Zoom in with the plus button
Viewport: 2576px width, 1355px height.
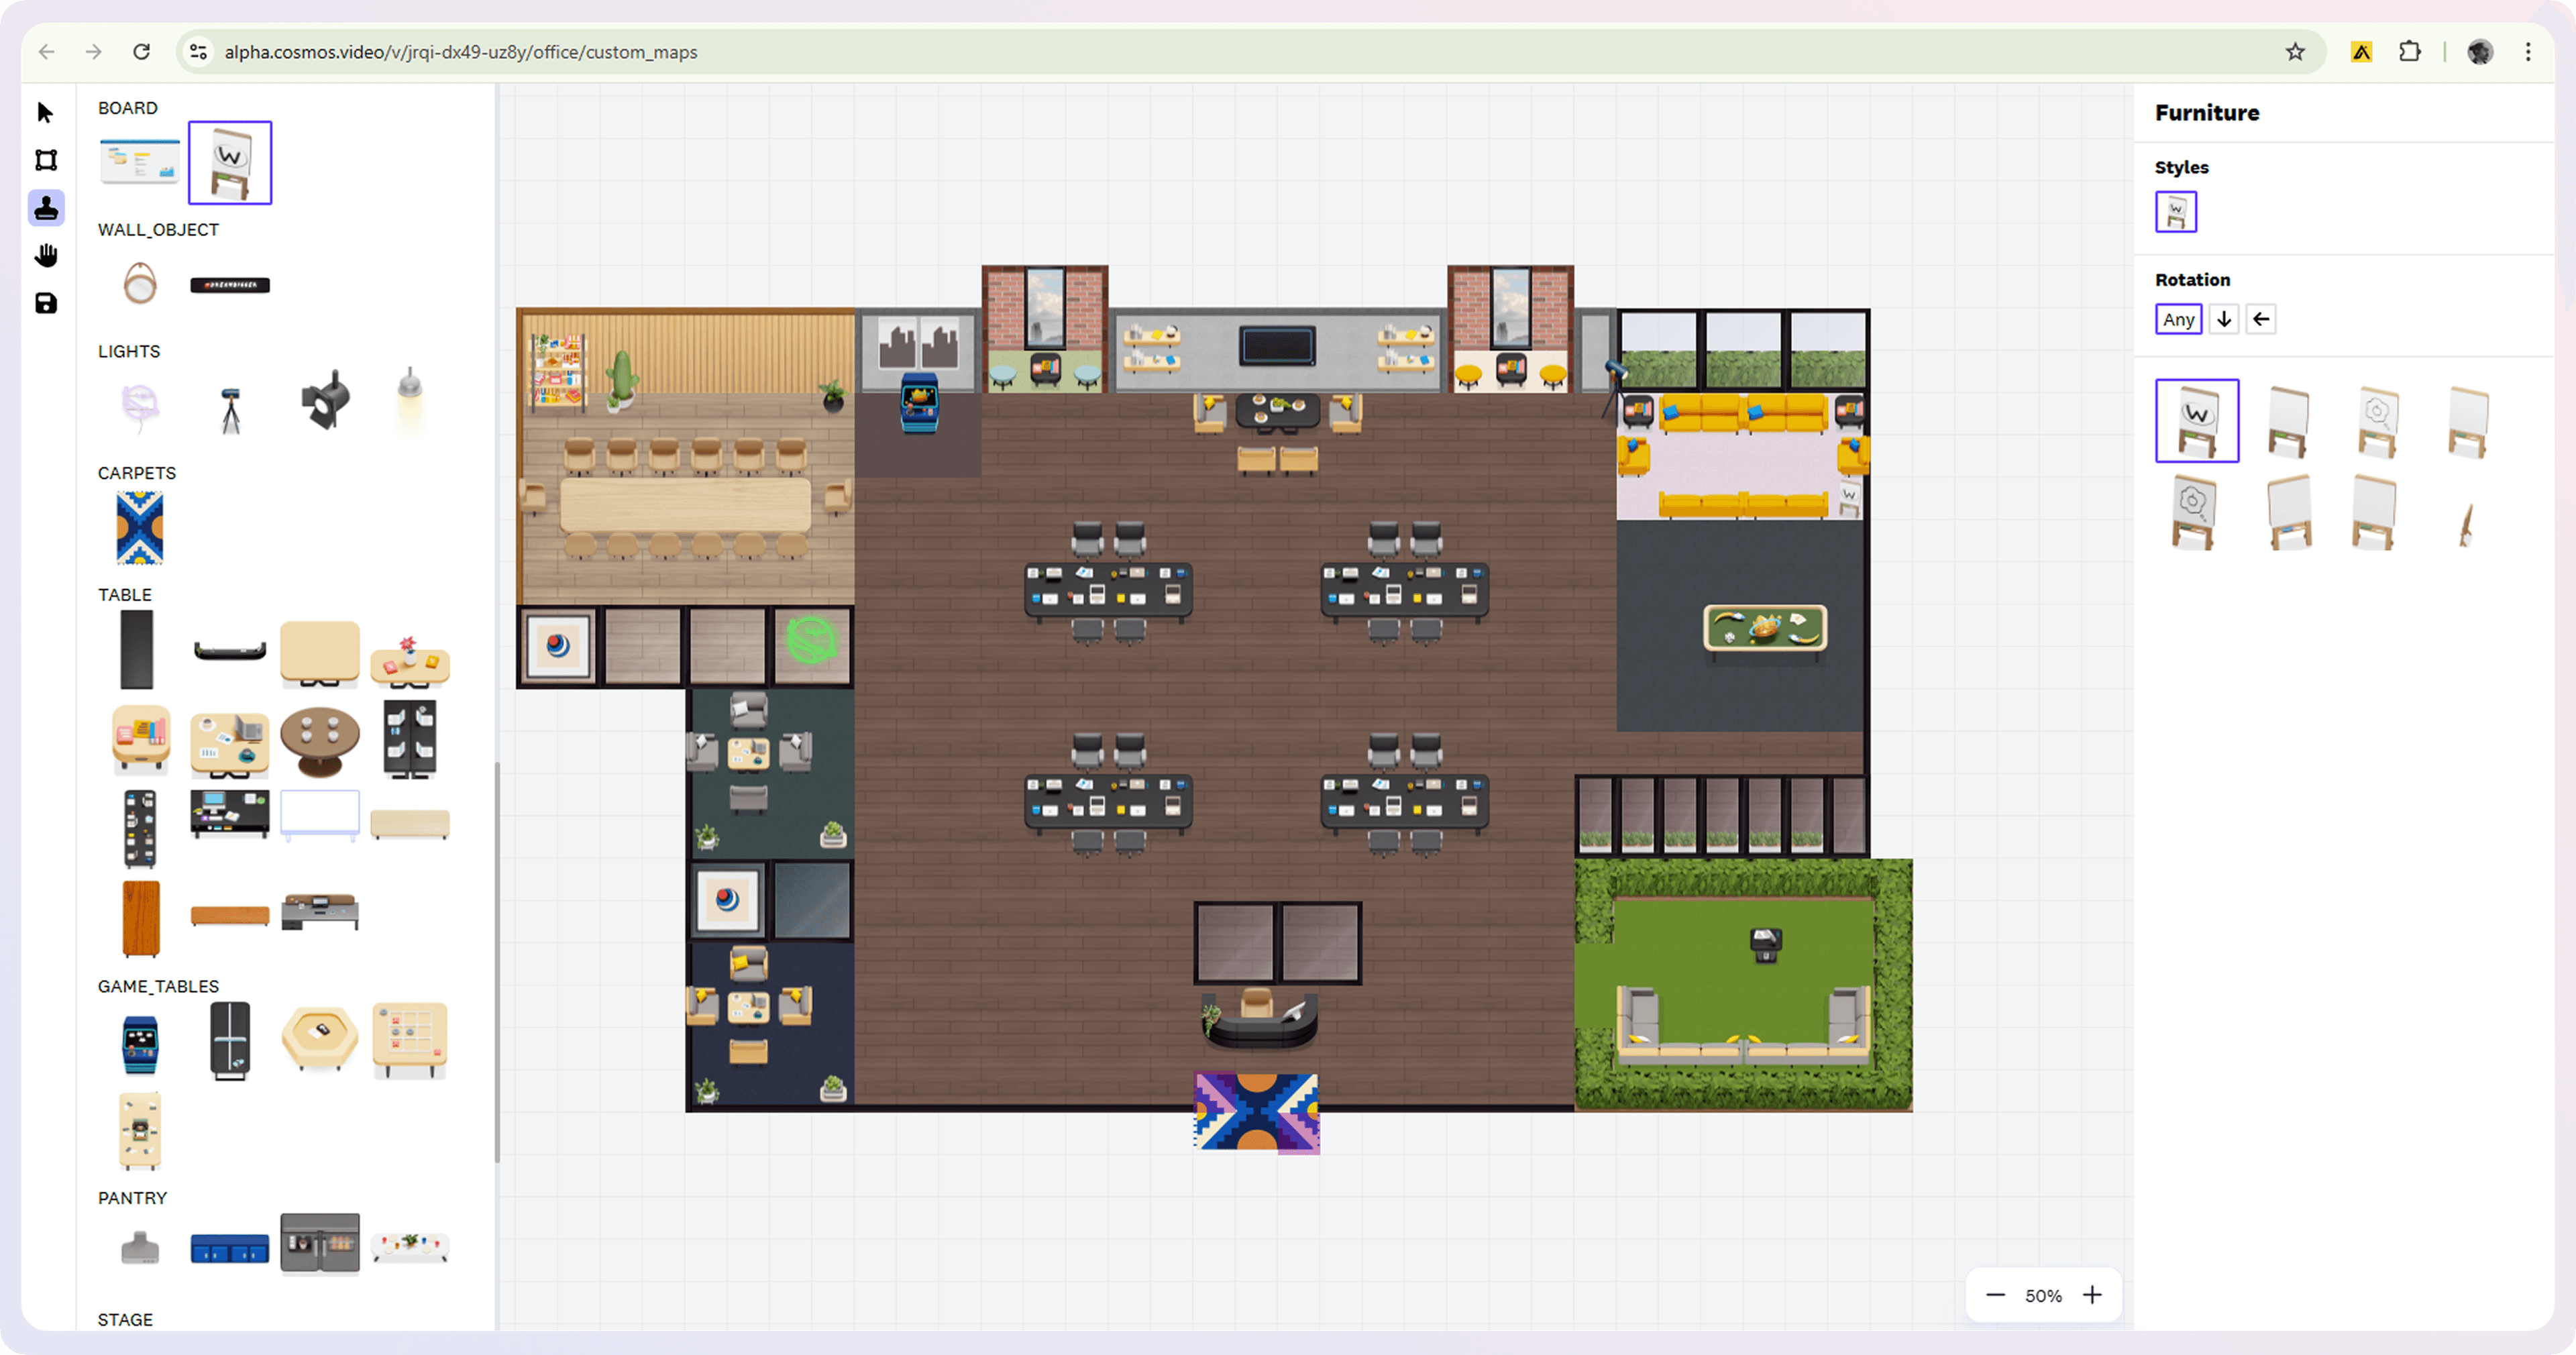[2092, 1295]
